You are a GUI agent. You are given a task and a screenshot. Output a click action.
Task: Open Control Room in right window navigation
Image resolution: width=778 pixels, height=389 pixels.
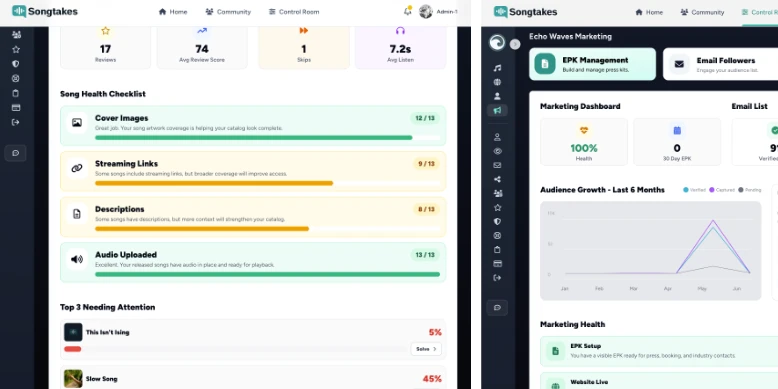[x=760, y=12]
